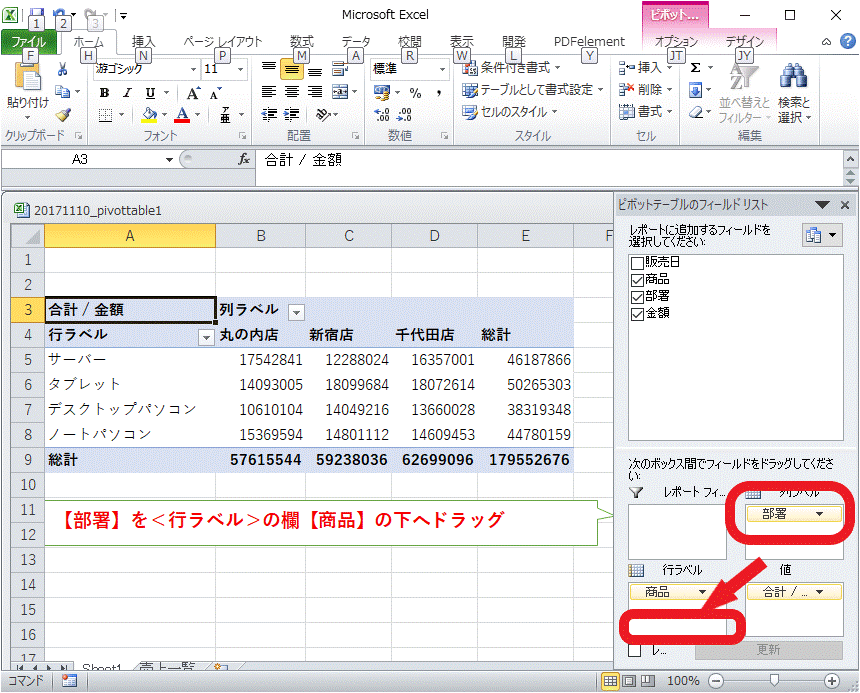The width and height of the screenshot is (860, 693).
Task: Click the AutoSum sigma icon
Action: (x=696, y=68)
